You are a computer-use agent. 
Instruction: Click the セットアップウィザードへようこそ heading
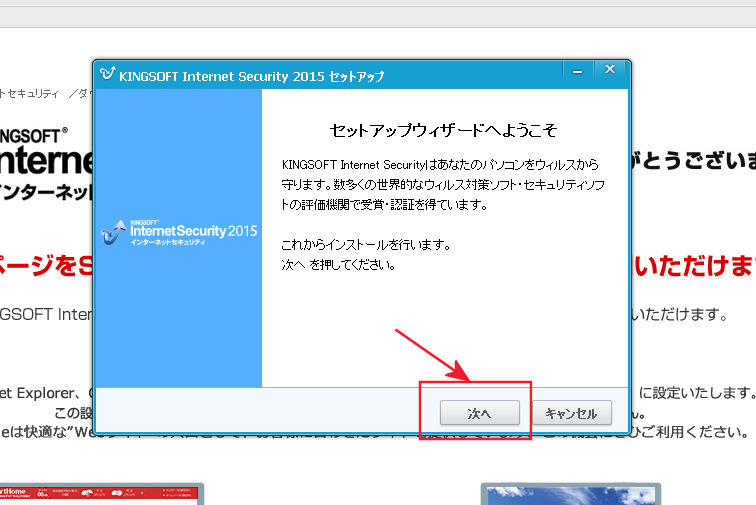[444, 130]
